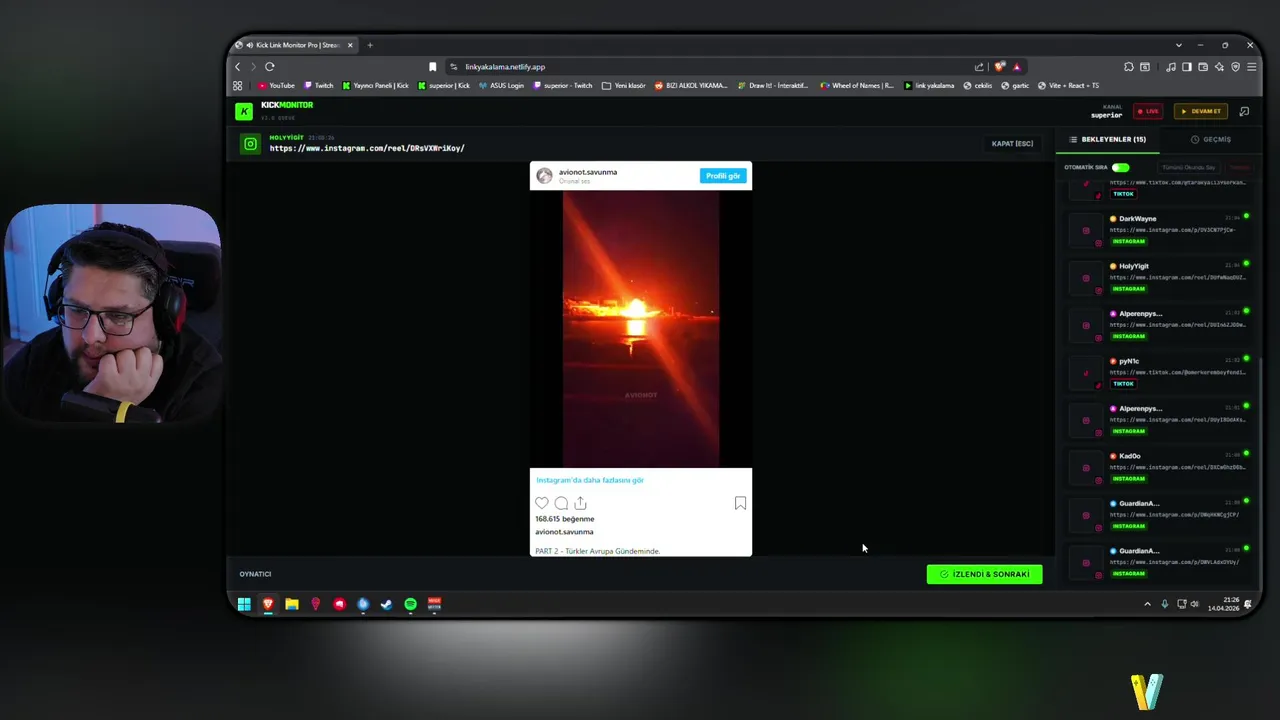Open the Yeni klasör bookmark folder
The image size is (1280, 720).
pos(624,85)
